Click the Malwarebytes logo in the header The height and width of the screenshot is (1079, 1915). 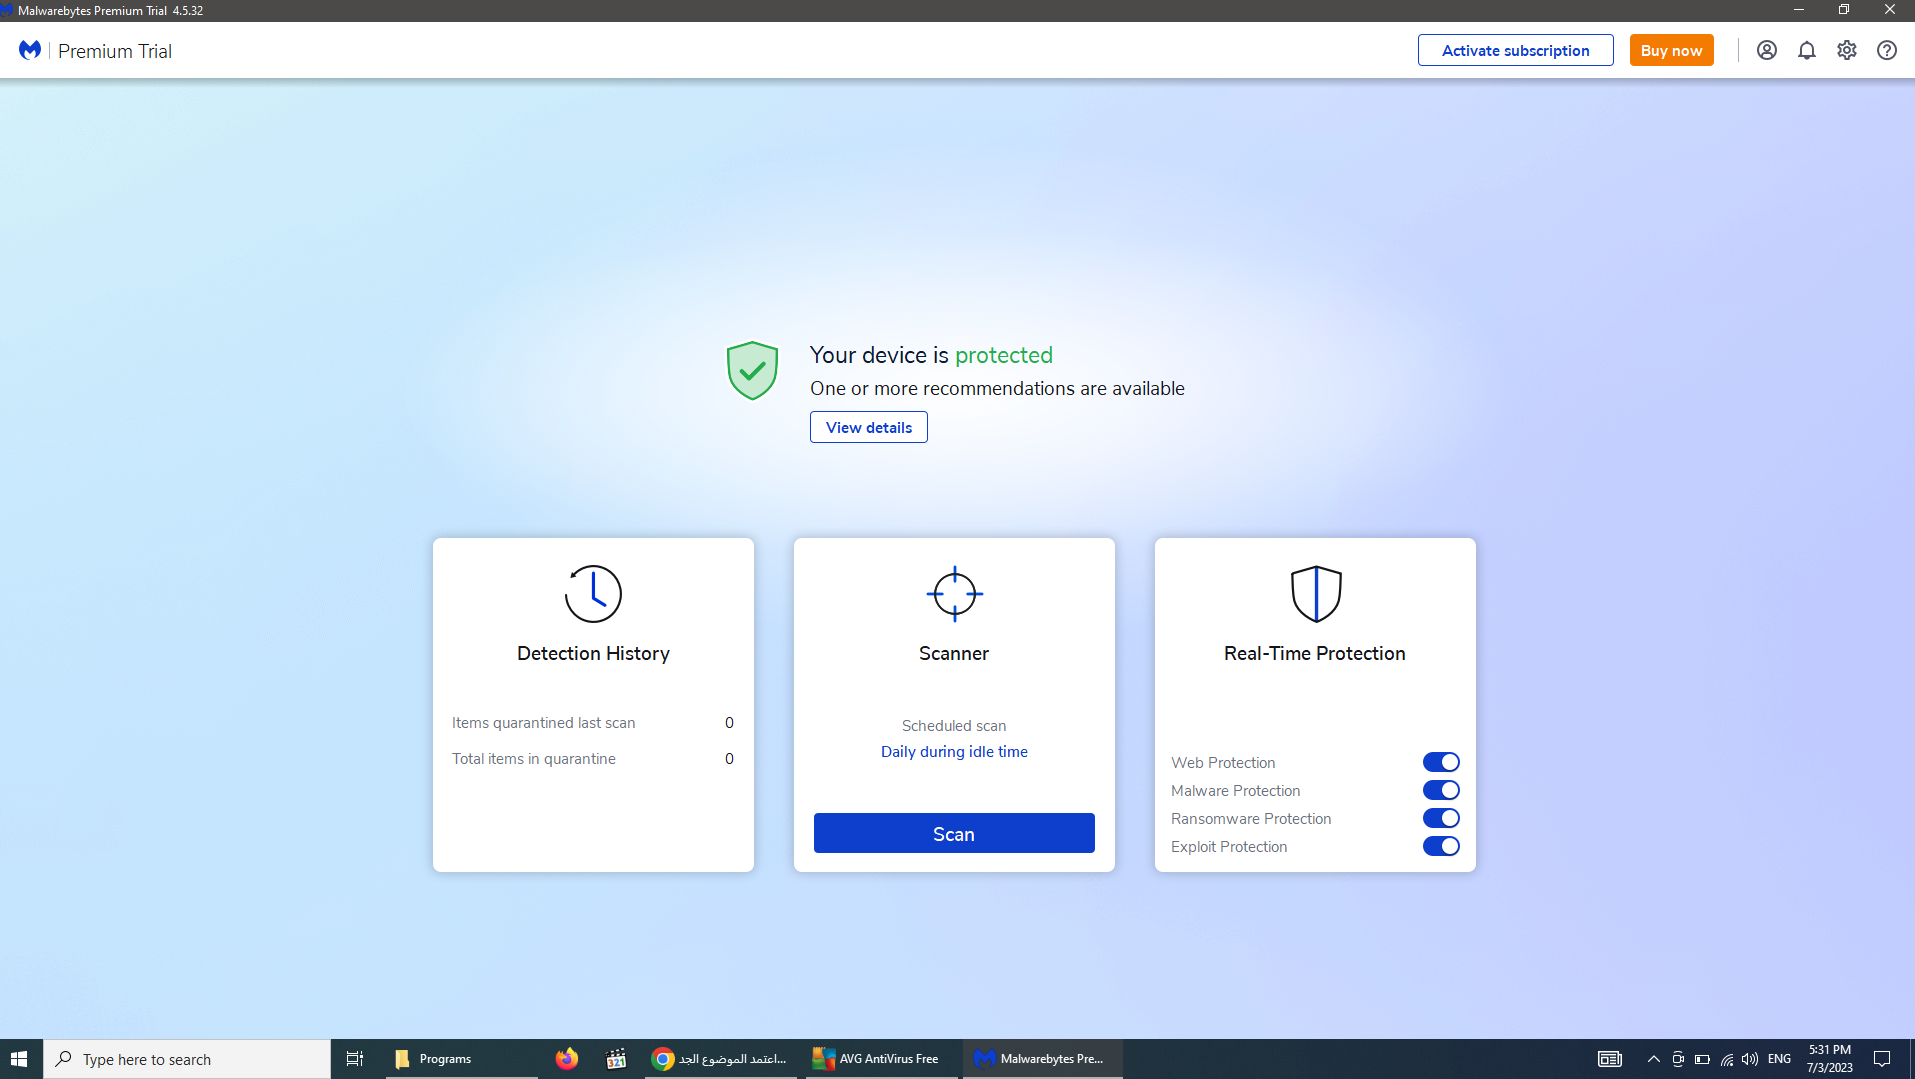30,50
